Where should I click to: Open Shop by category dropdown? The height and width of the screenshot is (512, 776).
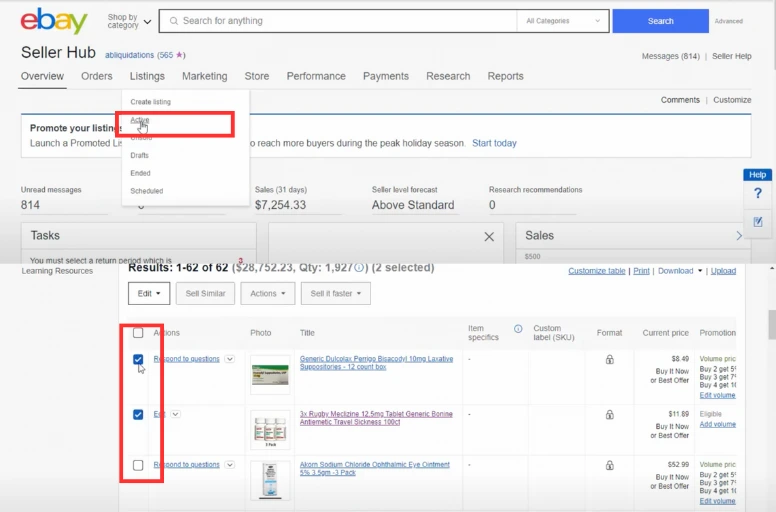(x=129, y=21)
